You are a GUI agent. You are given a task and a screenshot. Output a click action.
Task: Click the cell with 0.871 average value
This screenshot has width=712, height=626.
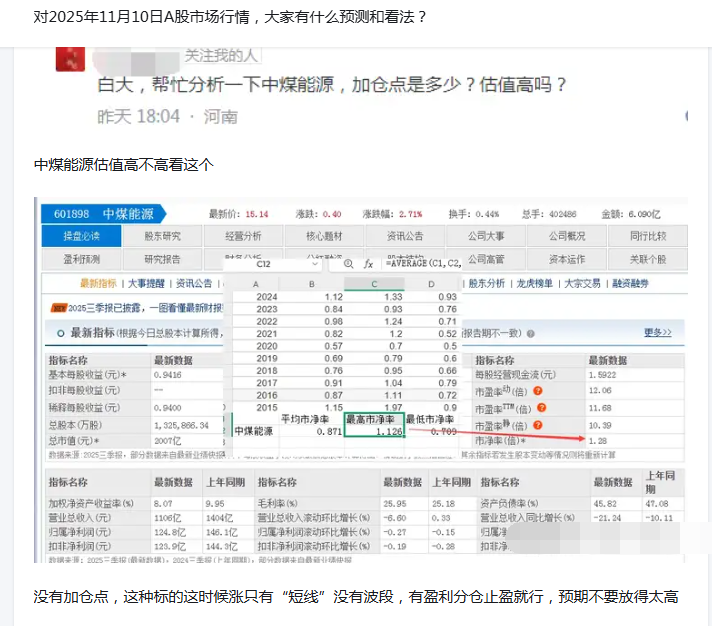tap(311, 431)
